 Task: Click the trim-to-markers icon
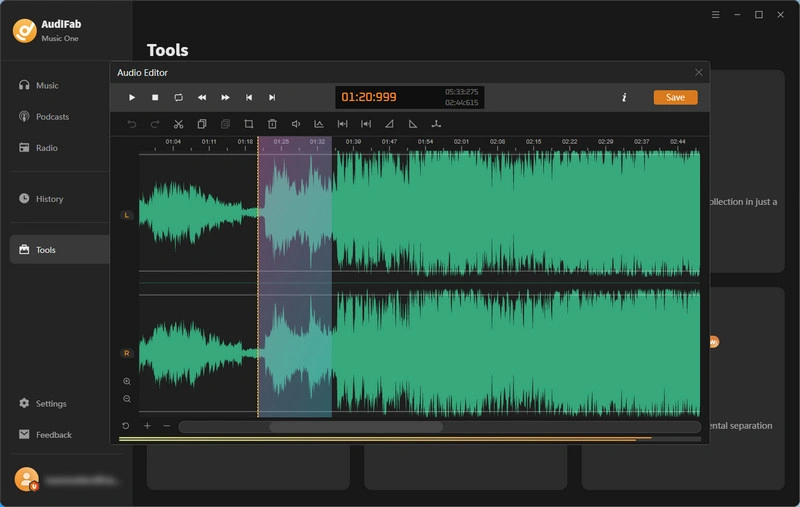coord(366,124)
